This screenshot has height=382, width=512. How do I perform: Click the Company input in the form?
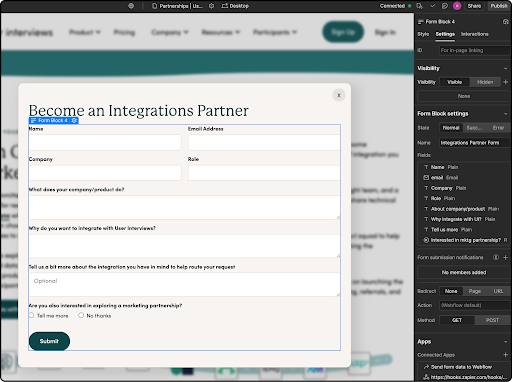(105, 173)
